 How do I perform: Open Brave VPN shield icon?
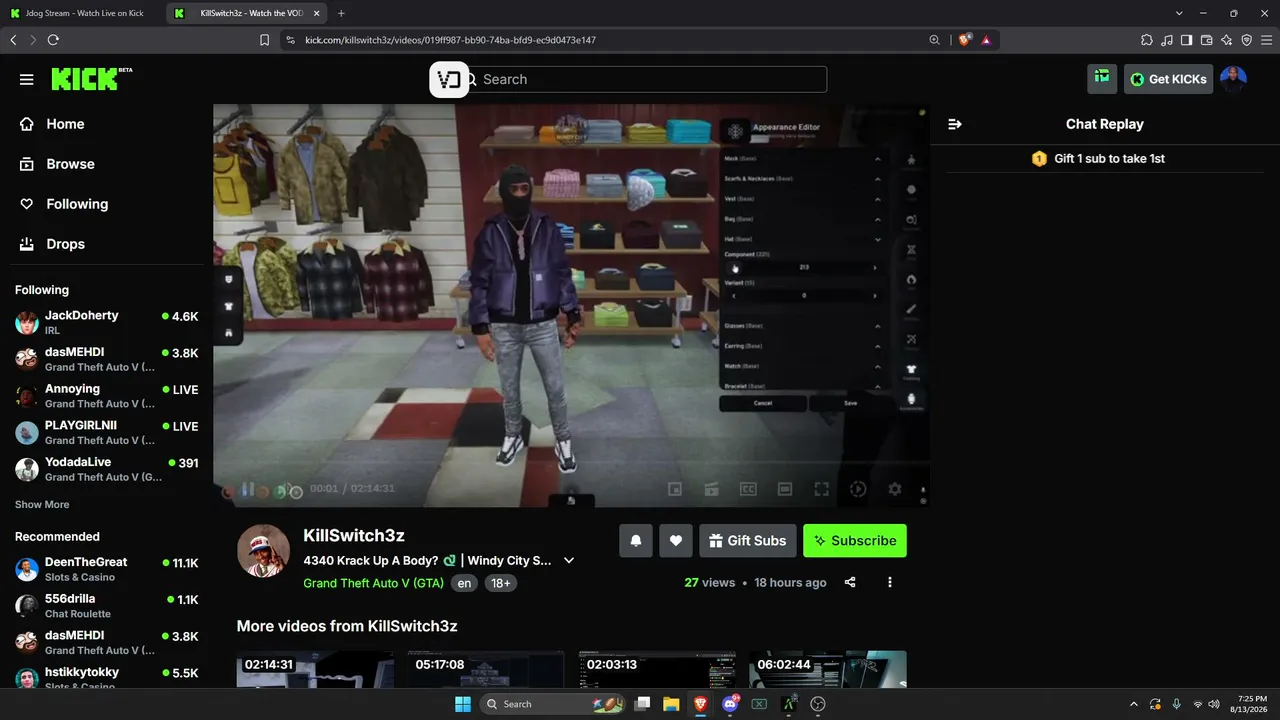click(x=1247, y=40)
